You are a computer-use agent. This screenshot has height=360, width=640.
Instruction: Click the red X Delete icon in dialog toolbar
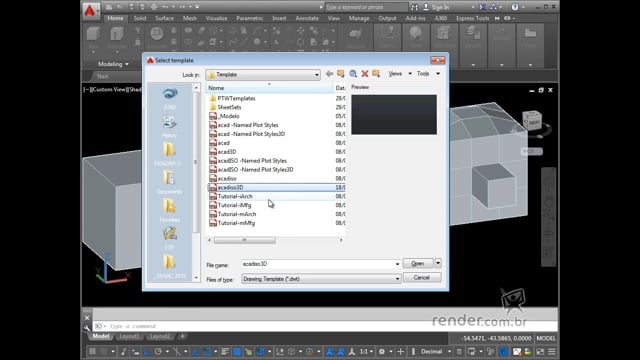point(364,74)
